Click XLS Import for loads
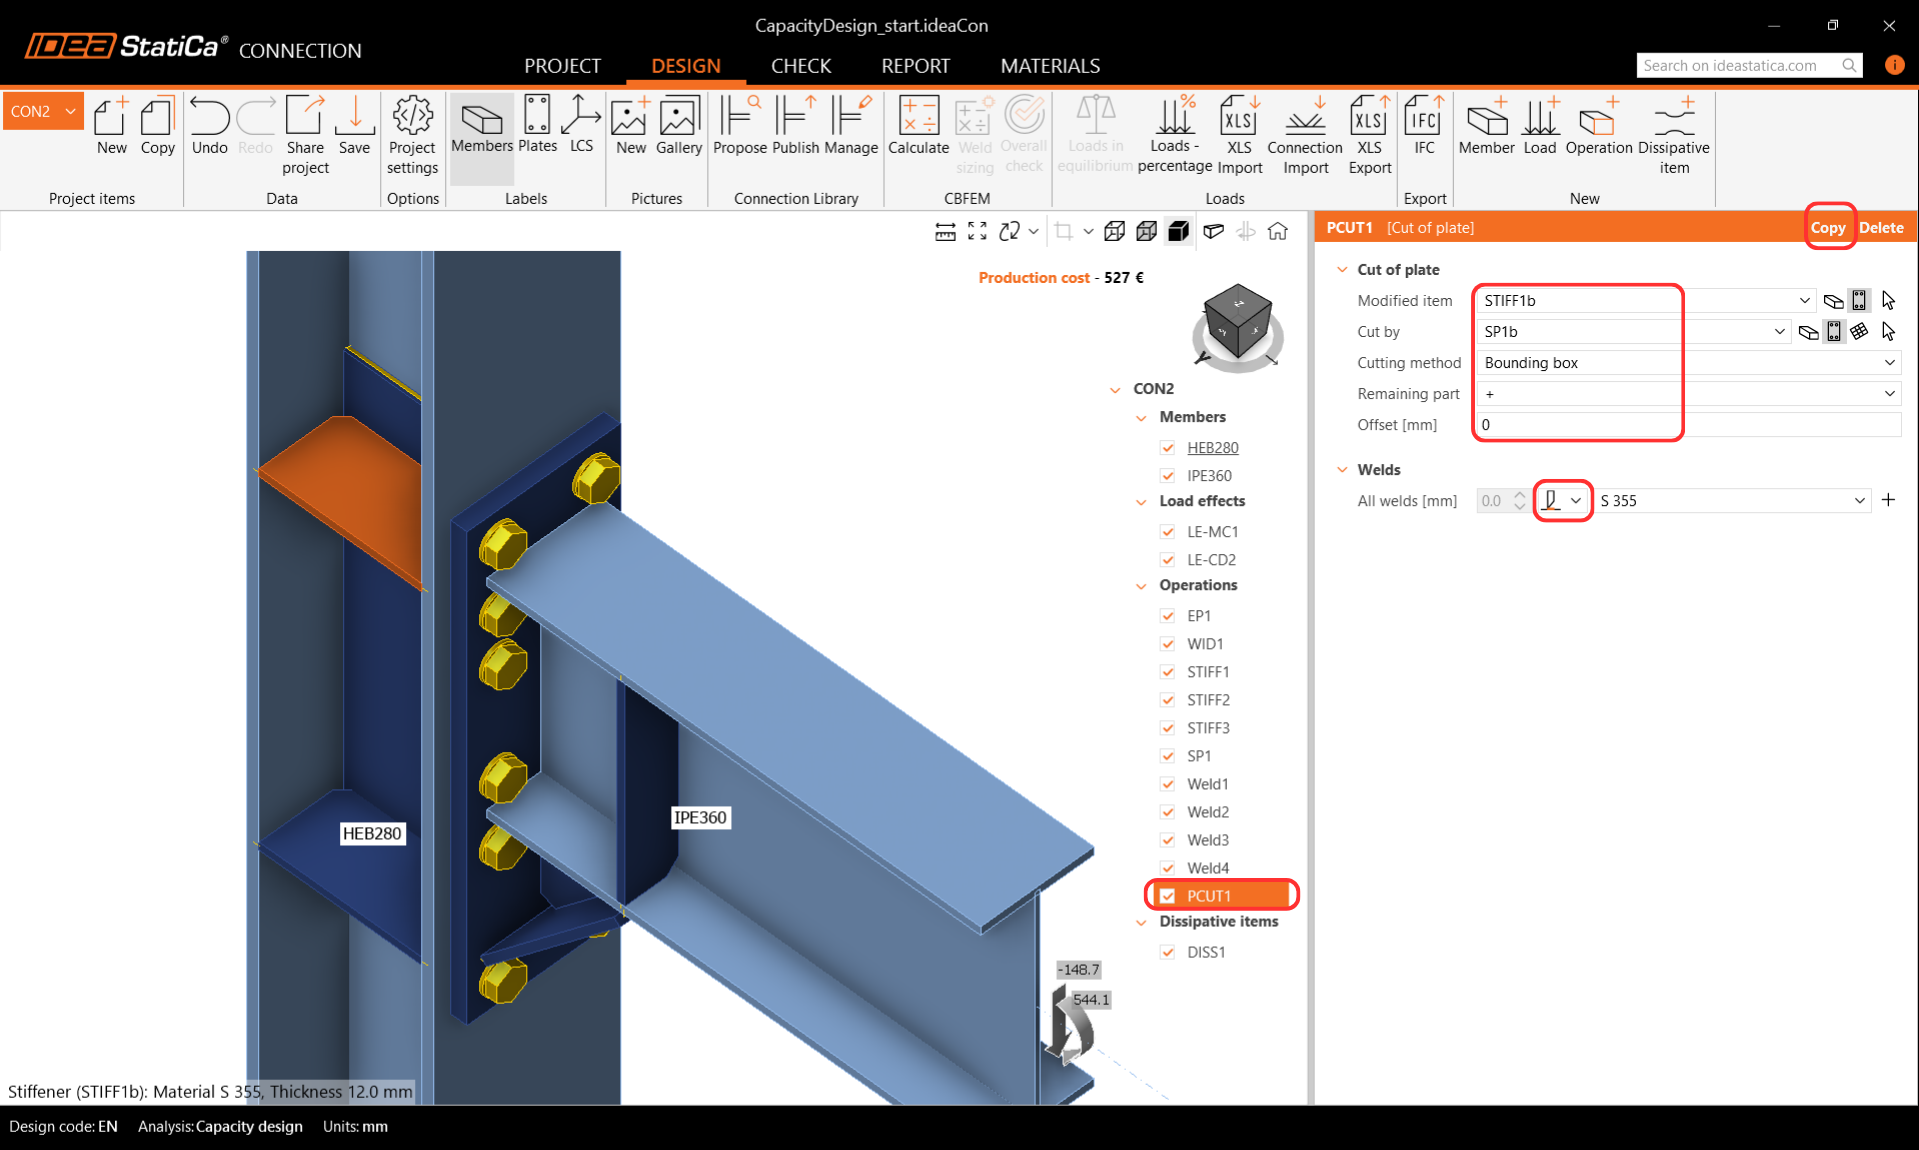 pyautogui.click(x=1239, y=136)
